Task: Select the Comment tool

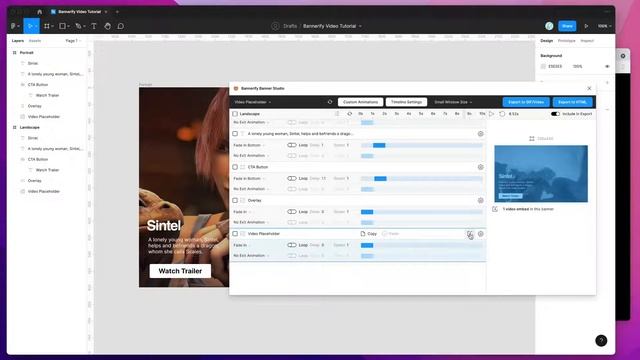Action: pos(120,26)
